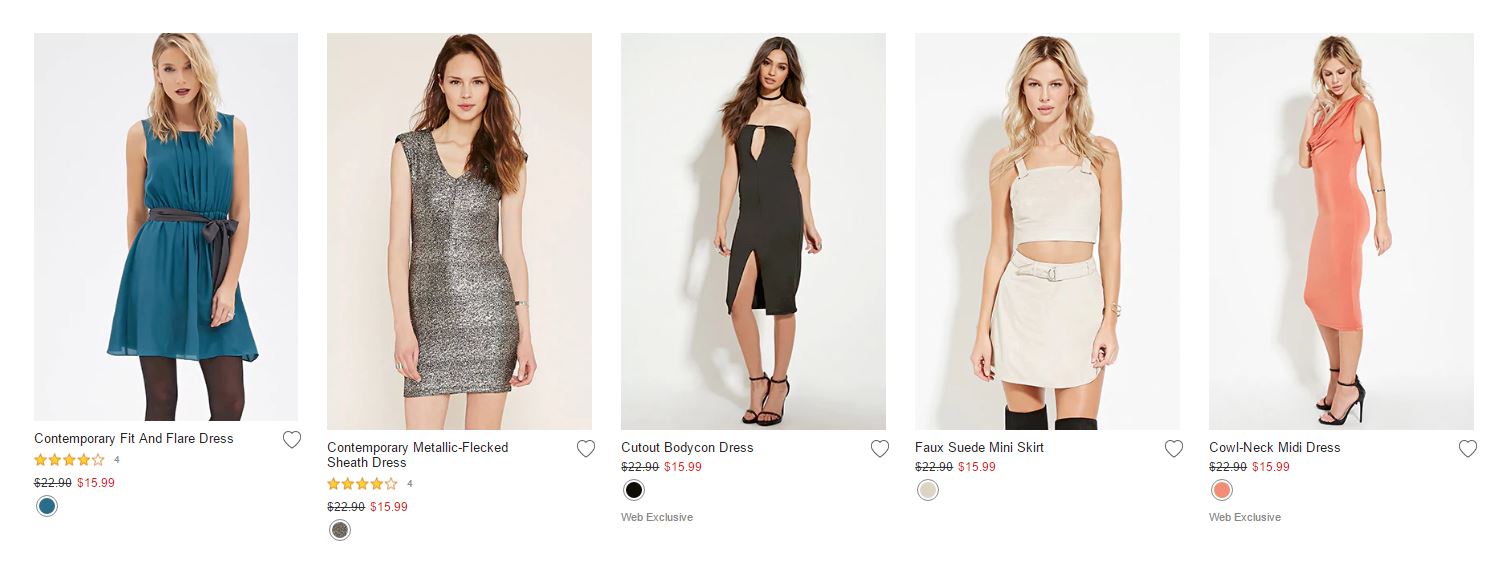Select beige swatch for Faux Suede Mini Skirt

click(x=928, y=490)
